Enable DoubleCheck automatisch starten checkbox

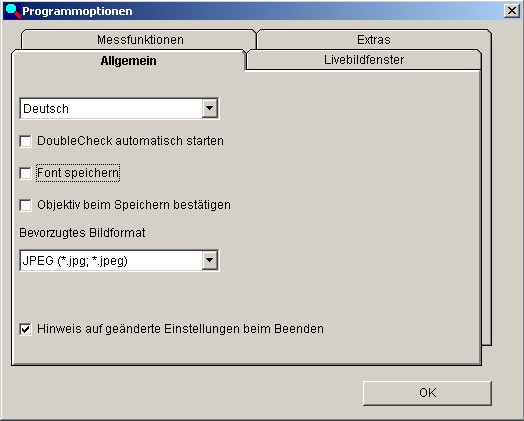pos(25,141)
